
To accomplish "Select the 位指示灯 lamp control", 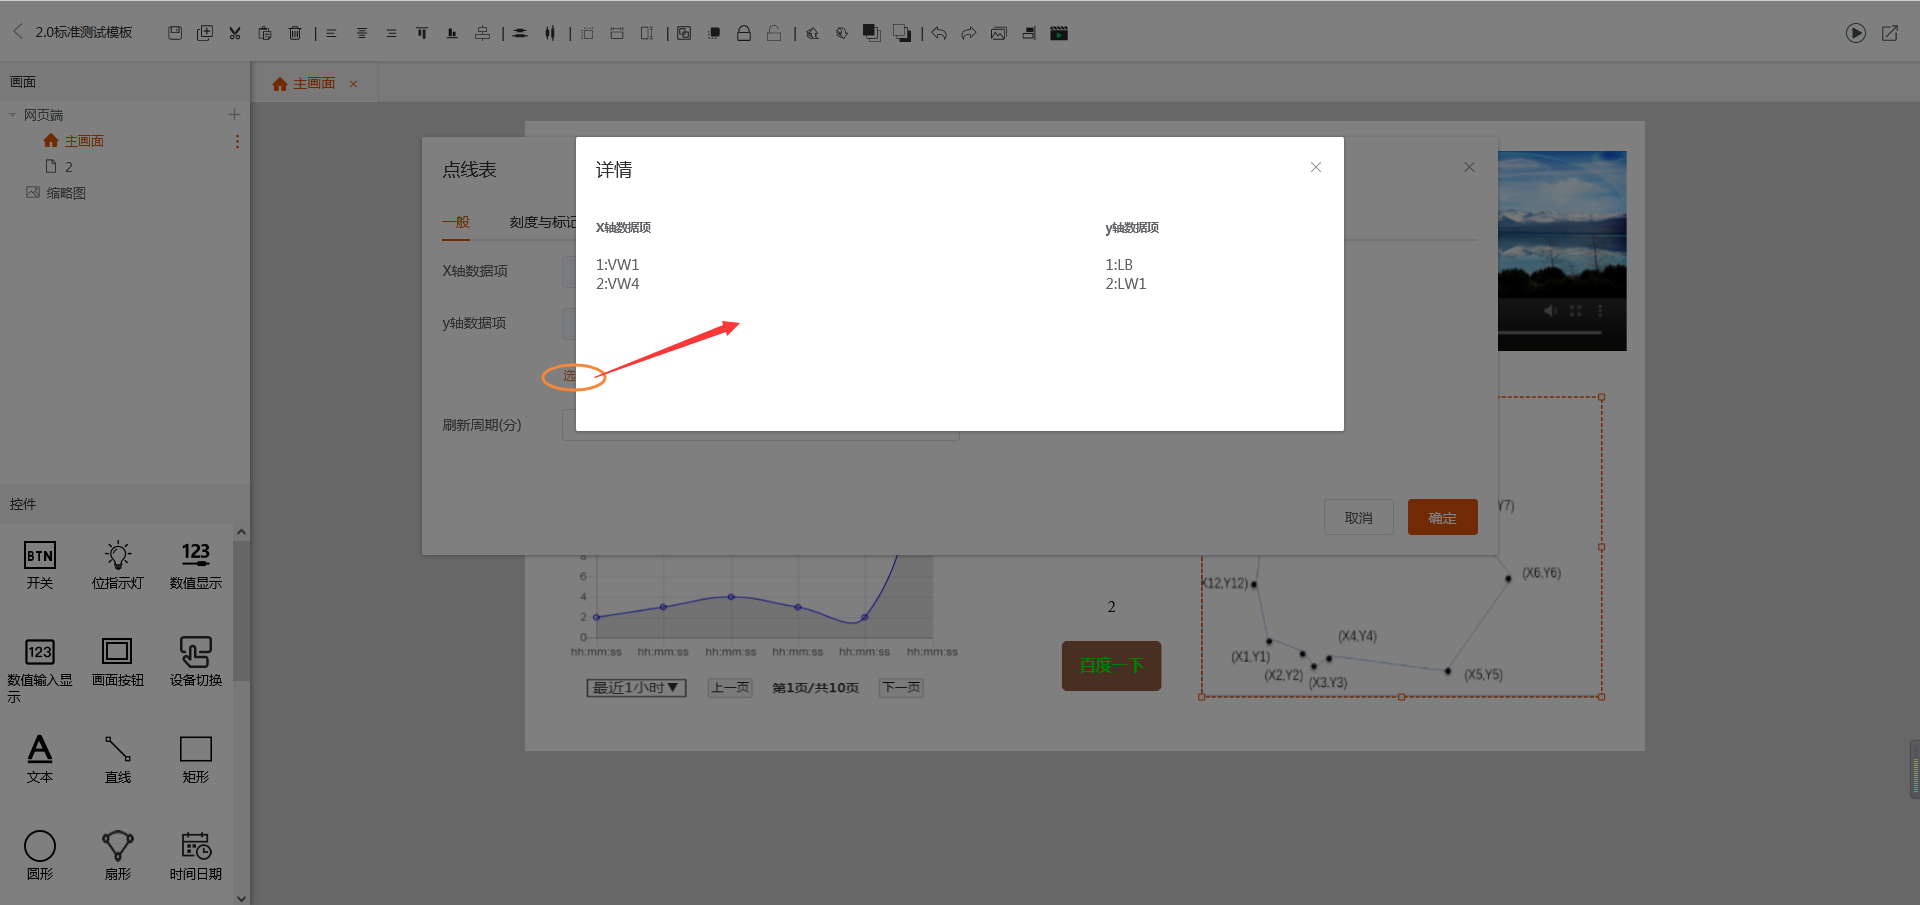I will pos(118,565).
